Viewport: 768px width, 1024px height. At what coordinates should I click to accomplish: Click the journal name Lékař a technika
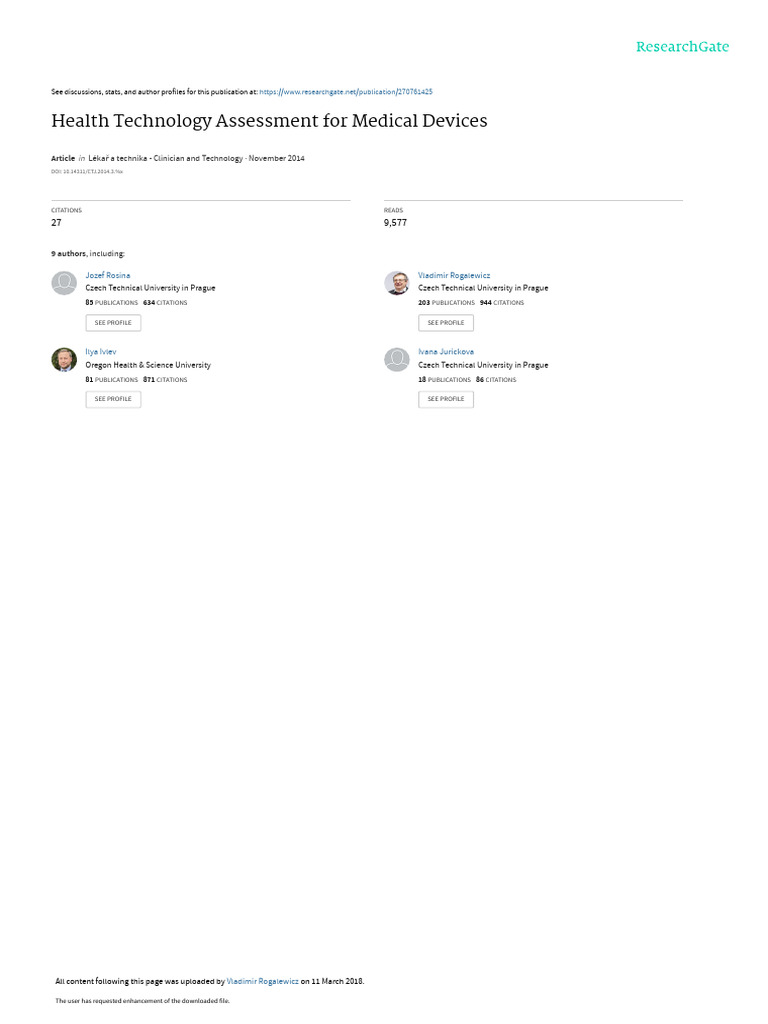tap(165, 159)
